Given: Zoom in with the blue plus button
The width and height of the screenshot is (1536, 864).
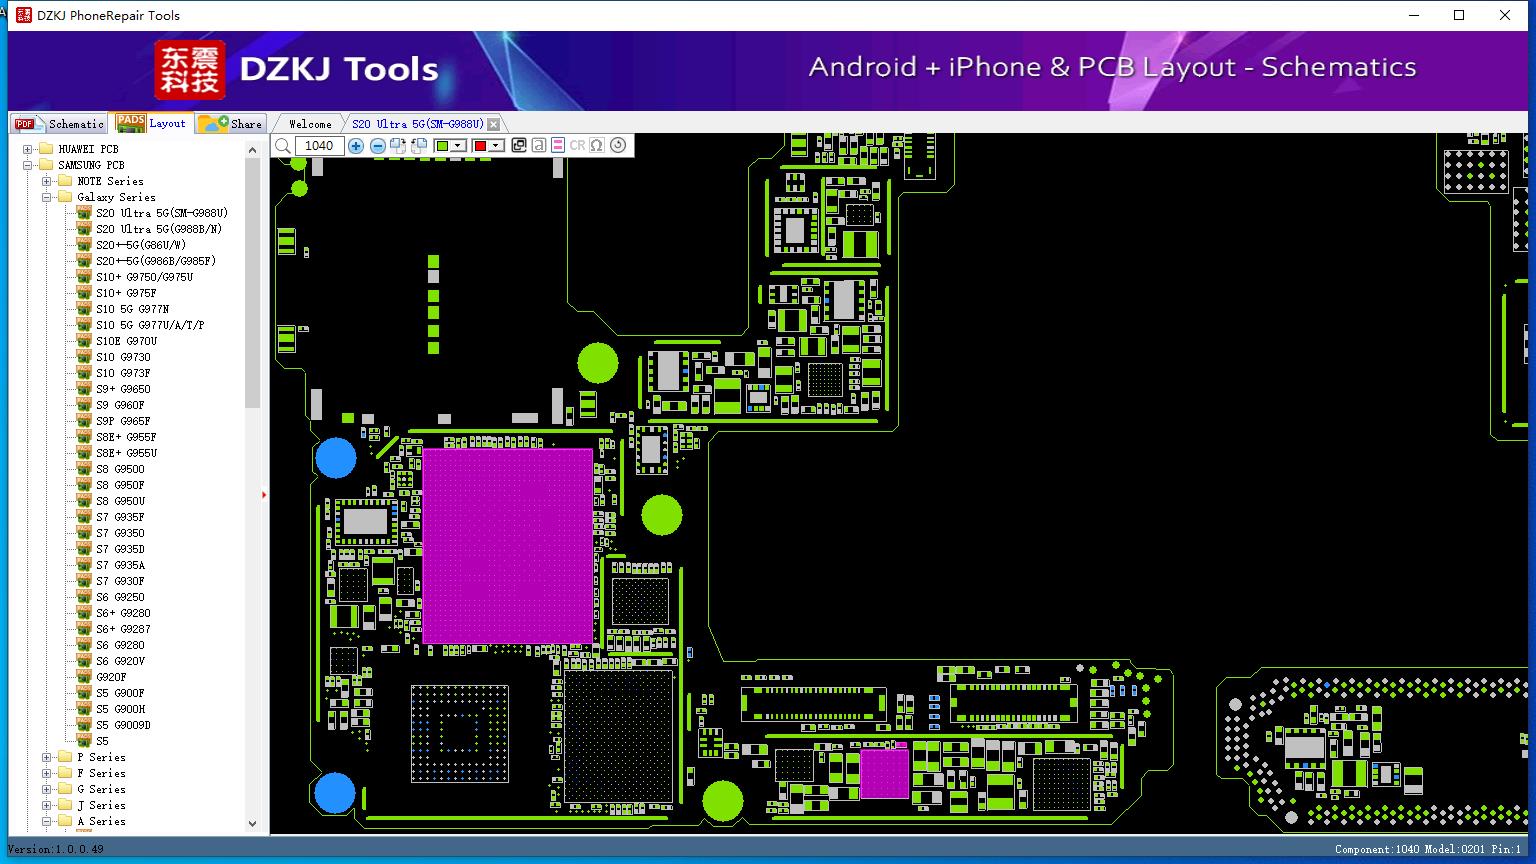Looking at the screenshot, I should click(x=356, y=146).
